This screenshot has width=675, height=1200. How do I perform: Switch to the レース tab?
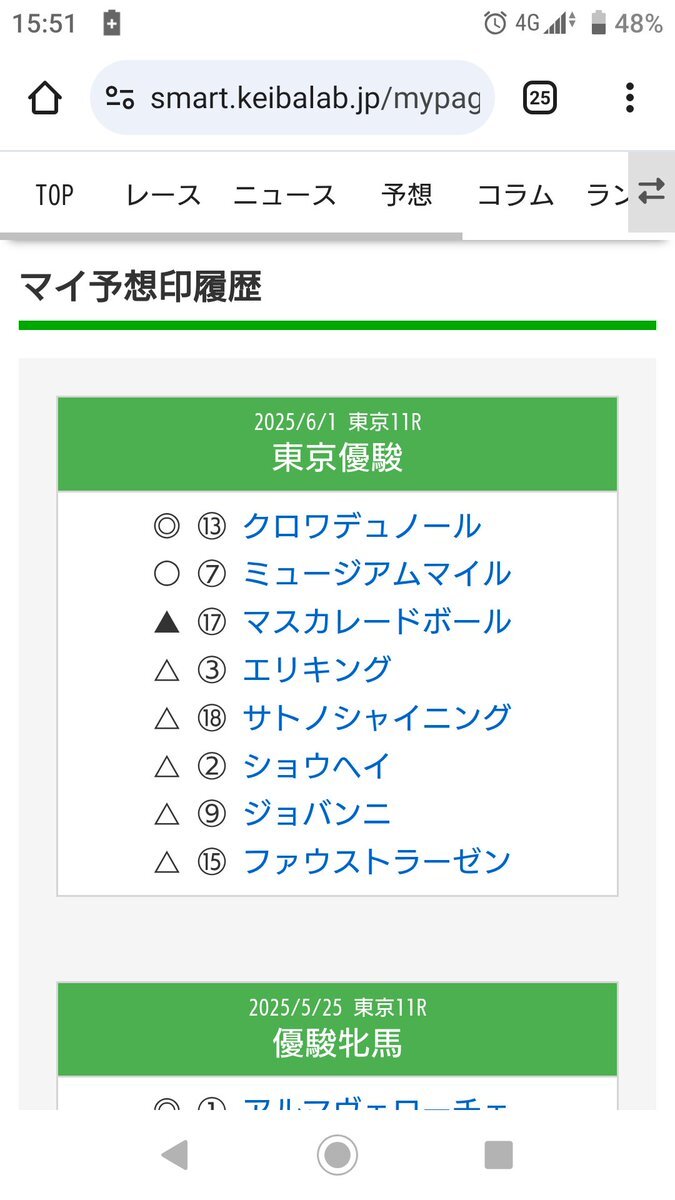(163, 195)
